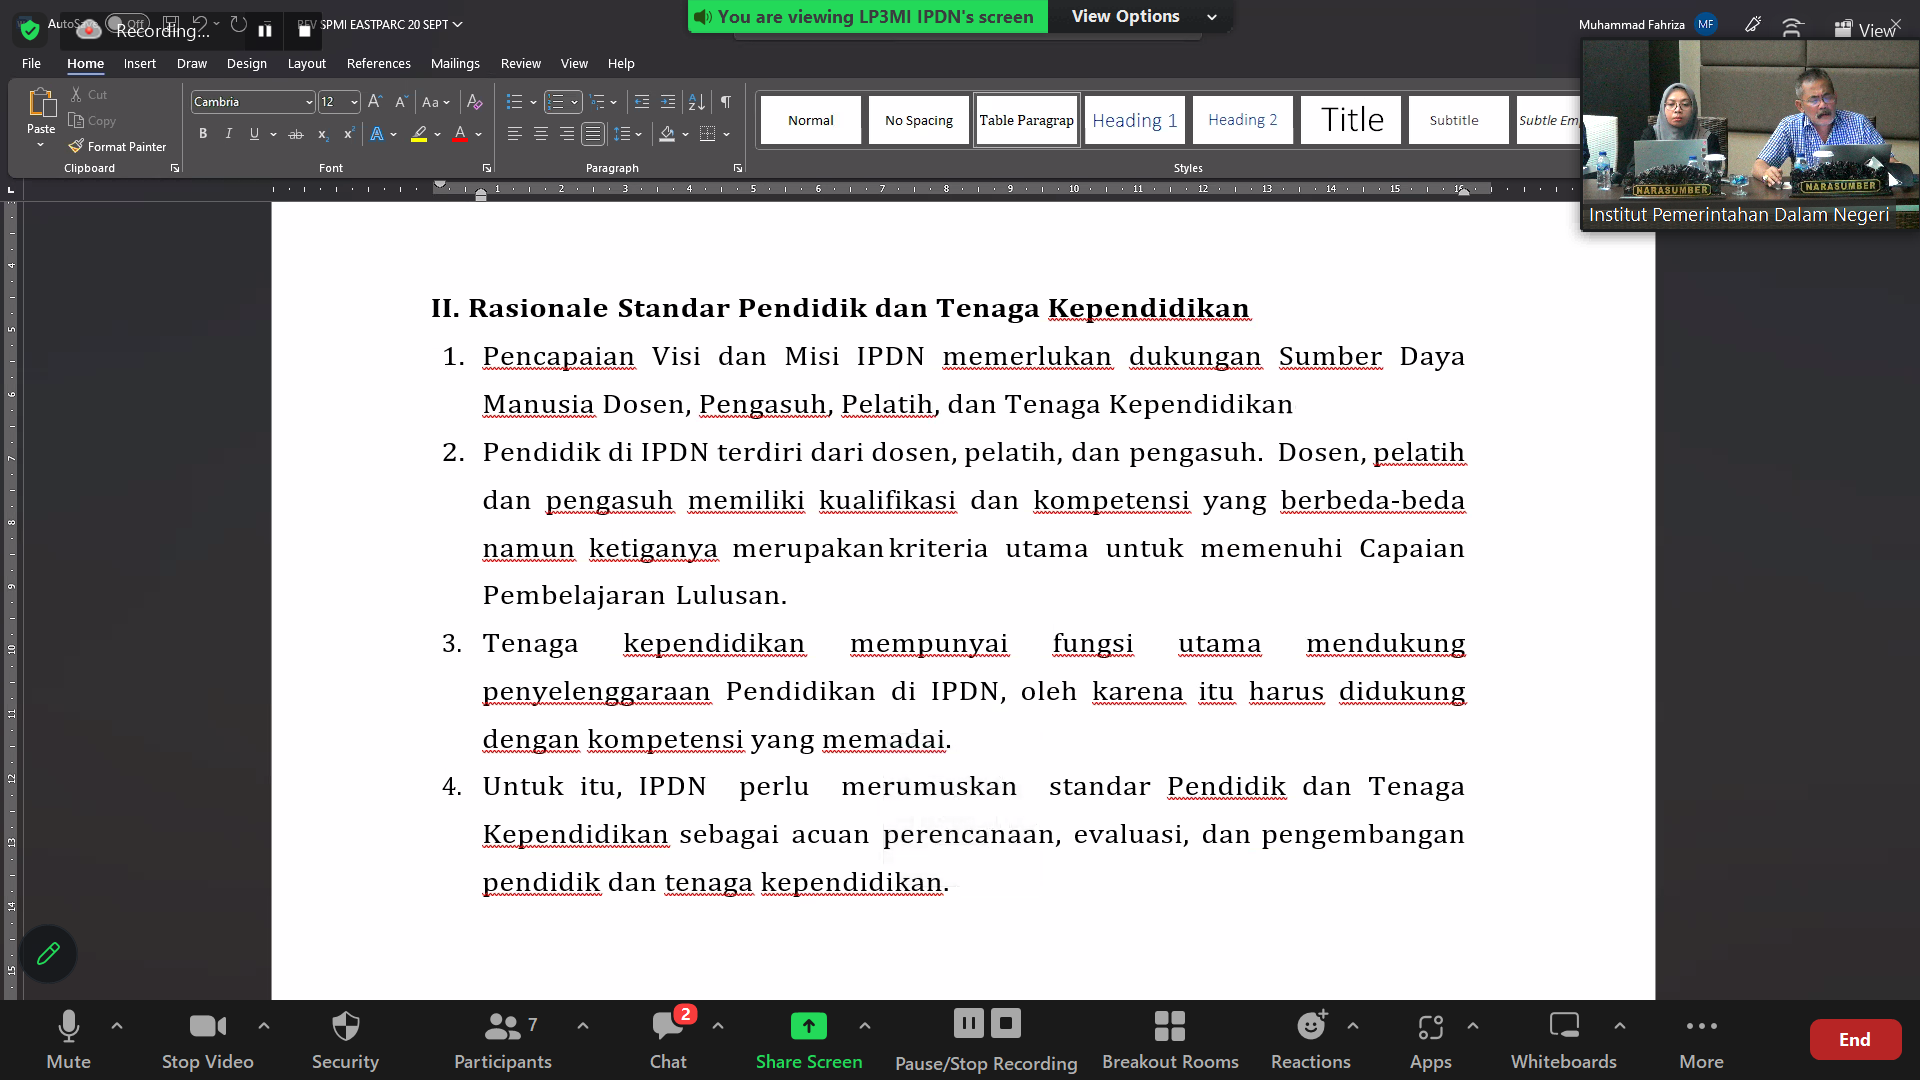Decrease font size with Shrink Font icon
This screenshot has height=1080, width=1920.
pyautogui.click(x=401, y=102)
